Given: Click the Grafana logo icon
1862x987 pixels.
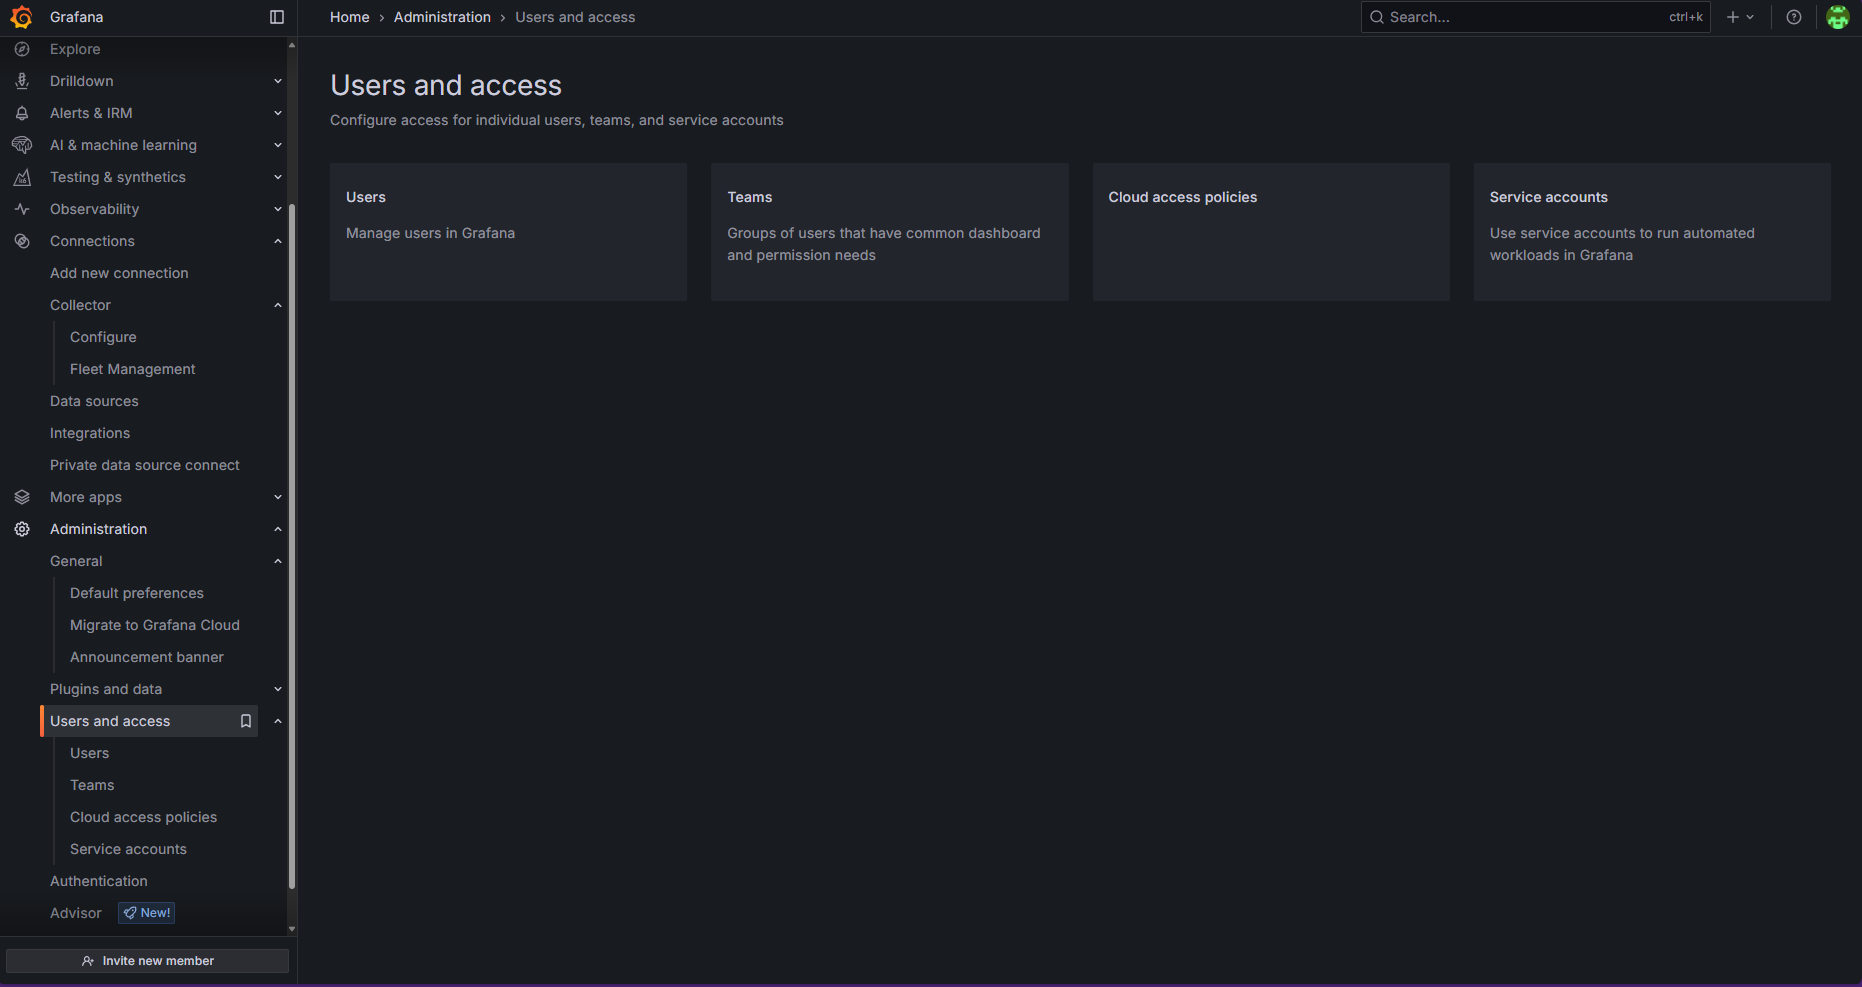Looking at the screenshot, I should 21,17.
